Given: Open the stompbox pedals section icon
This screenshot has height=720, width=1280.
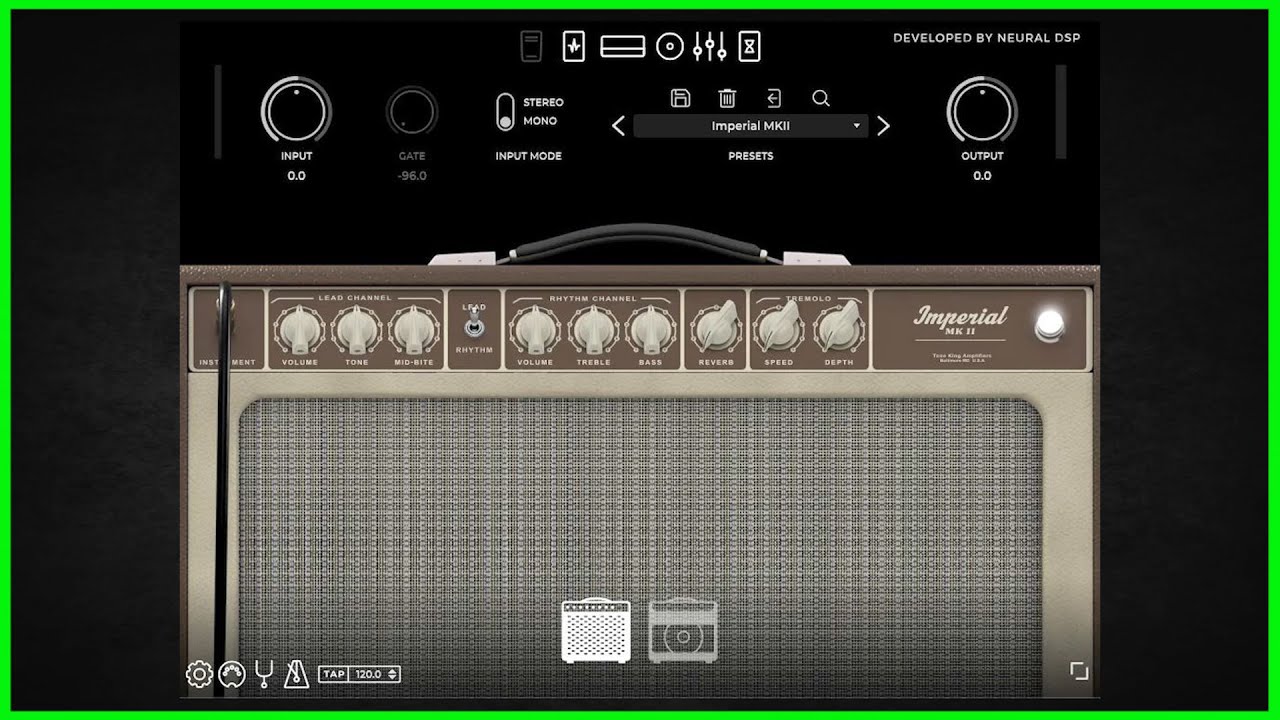Looking at the screenshot, I should click(x=532, y=46).
